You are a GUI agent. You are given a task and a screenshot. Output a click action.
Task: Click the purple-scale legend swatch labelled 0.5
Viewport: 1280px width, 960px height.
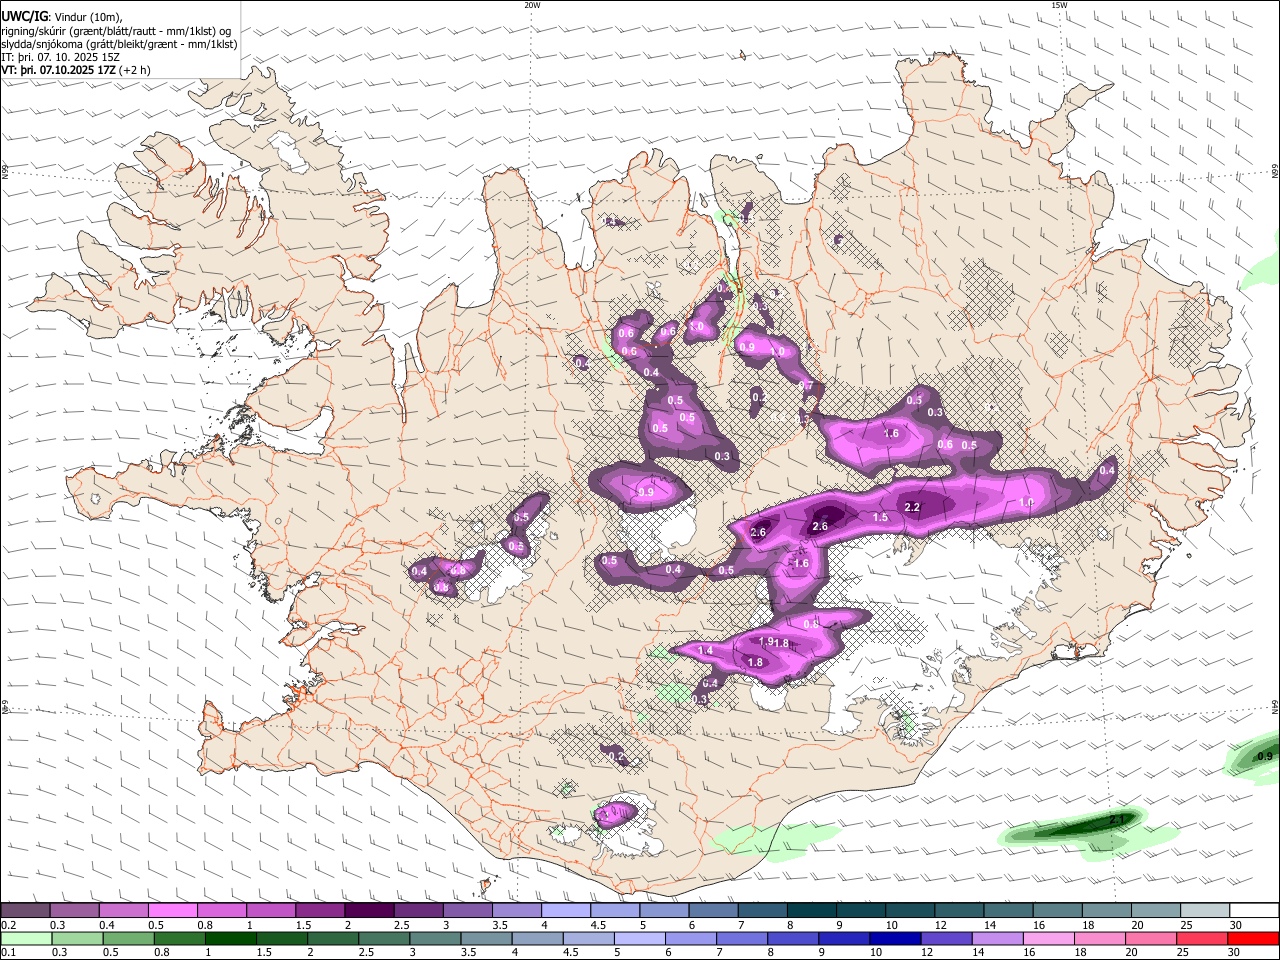click(x=172, y=911)
